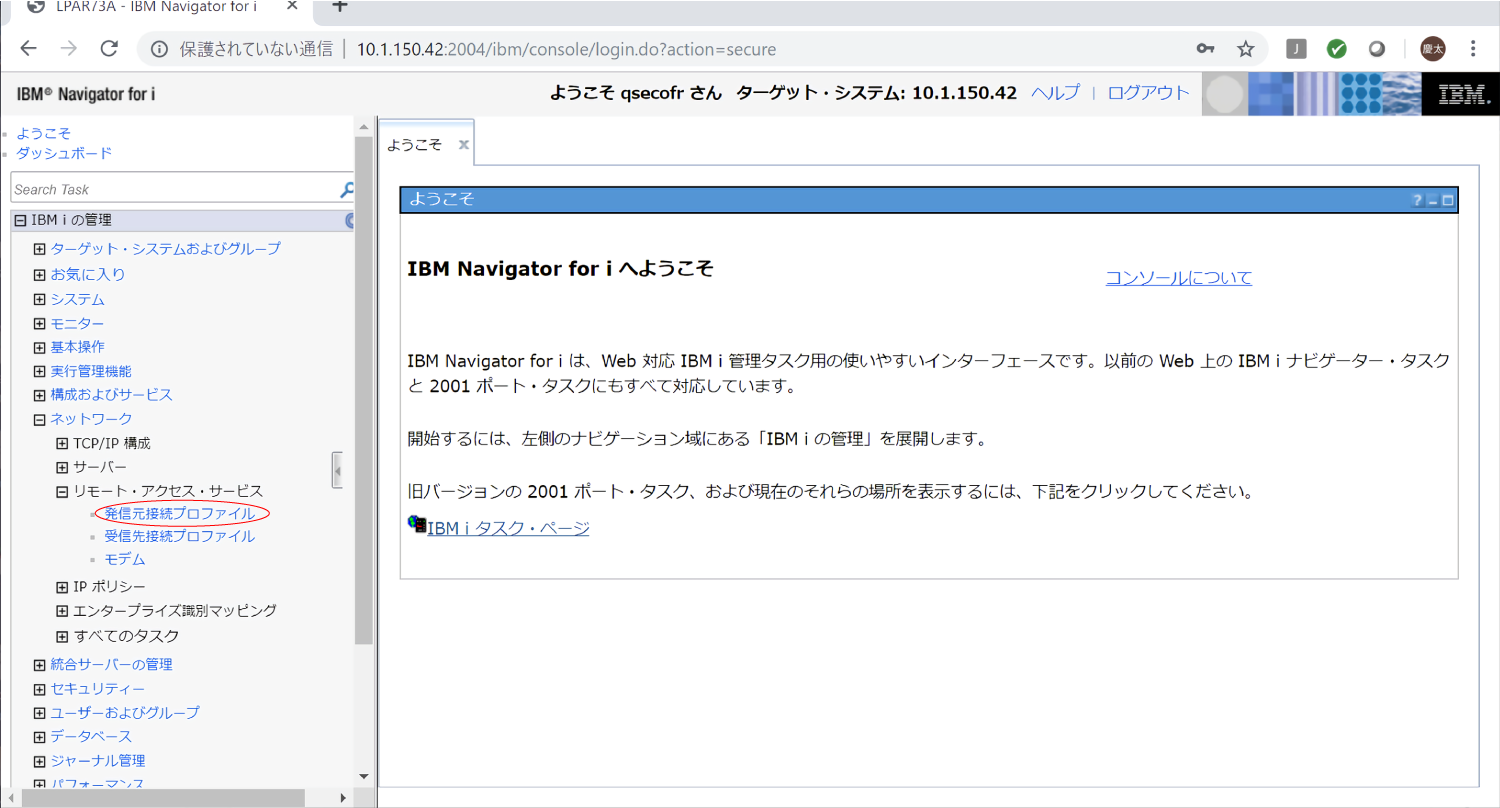The width and height of the screenshot is (1500, 808).
Task: Open 受信先接続プロファイル
Action: [x=179, y=536]
